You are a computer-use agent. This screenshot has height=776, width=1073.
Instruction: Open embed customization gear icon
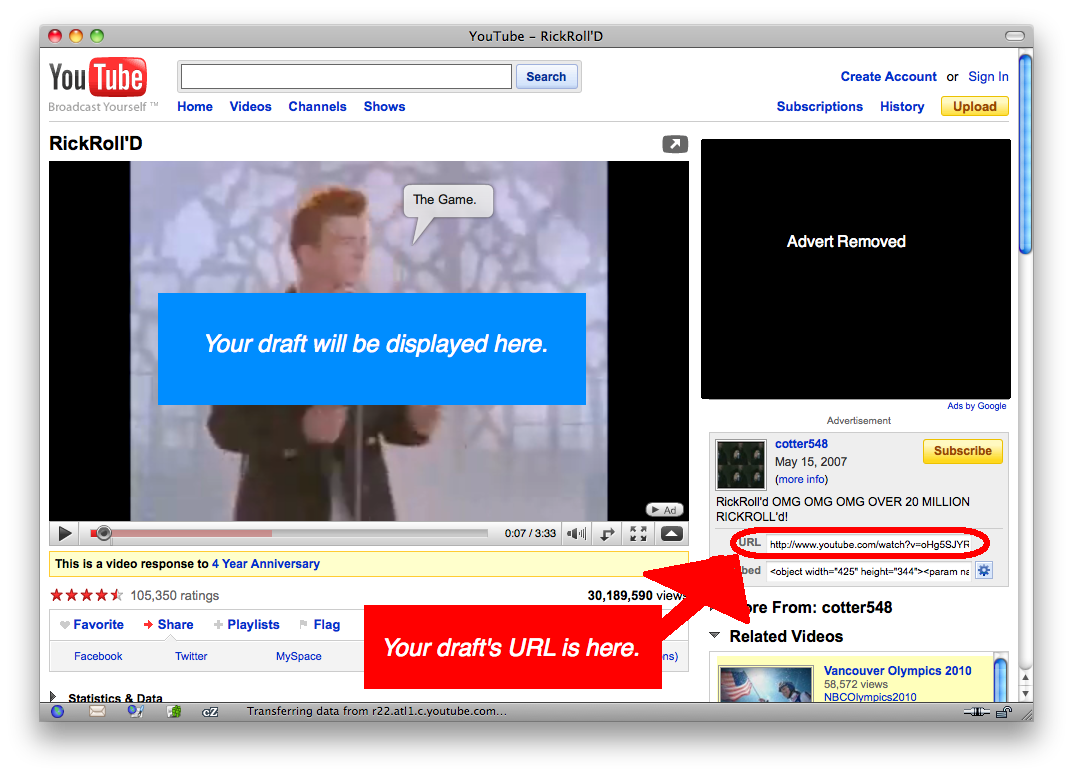(x=984, y=571)
